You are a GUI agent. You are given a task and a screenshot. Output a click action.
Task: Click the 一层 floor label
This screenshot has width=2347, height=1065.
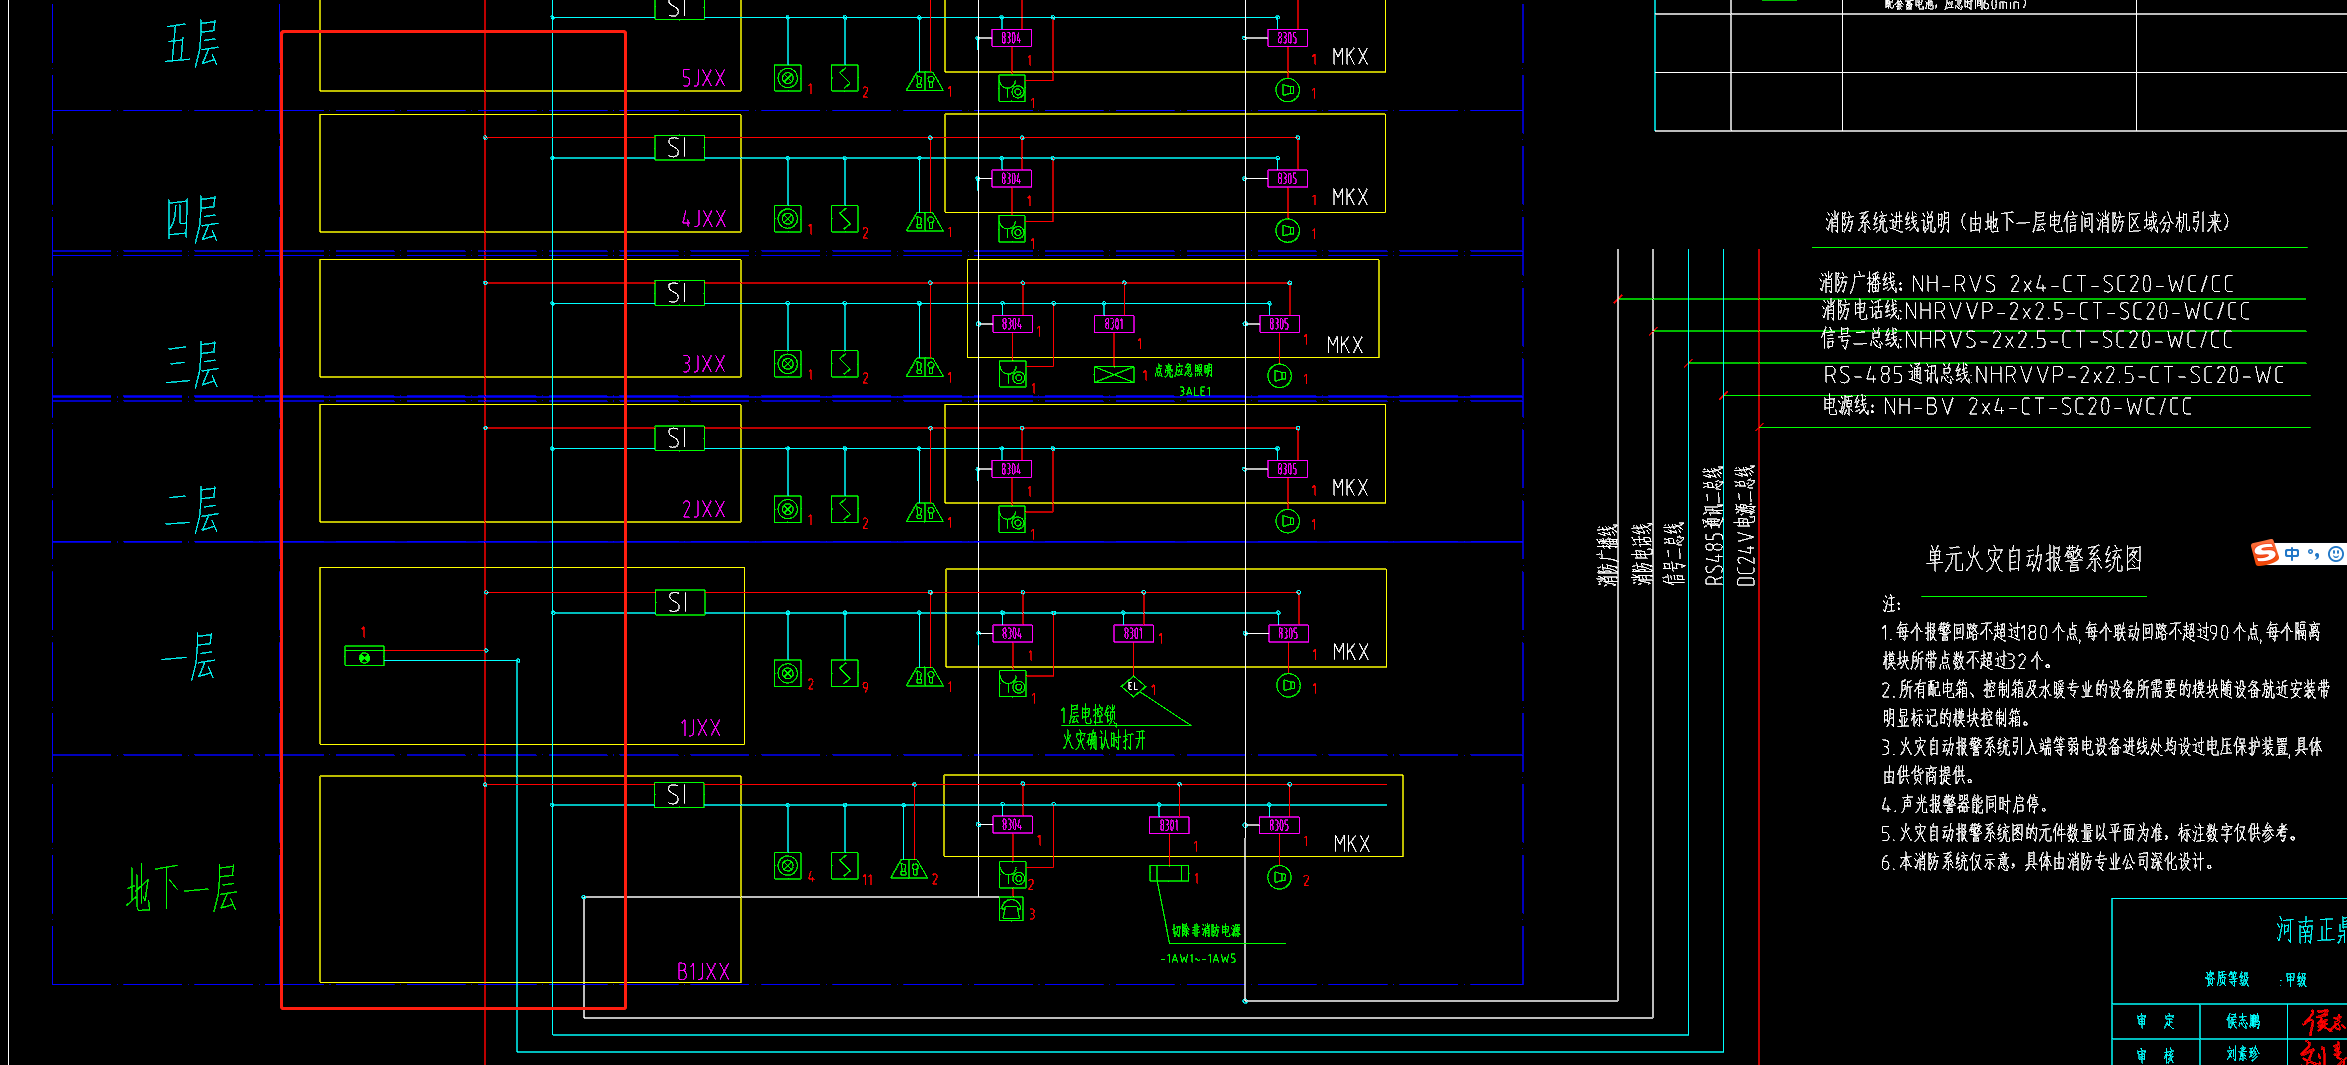(x=189, y=656)
